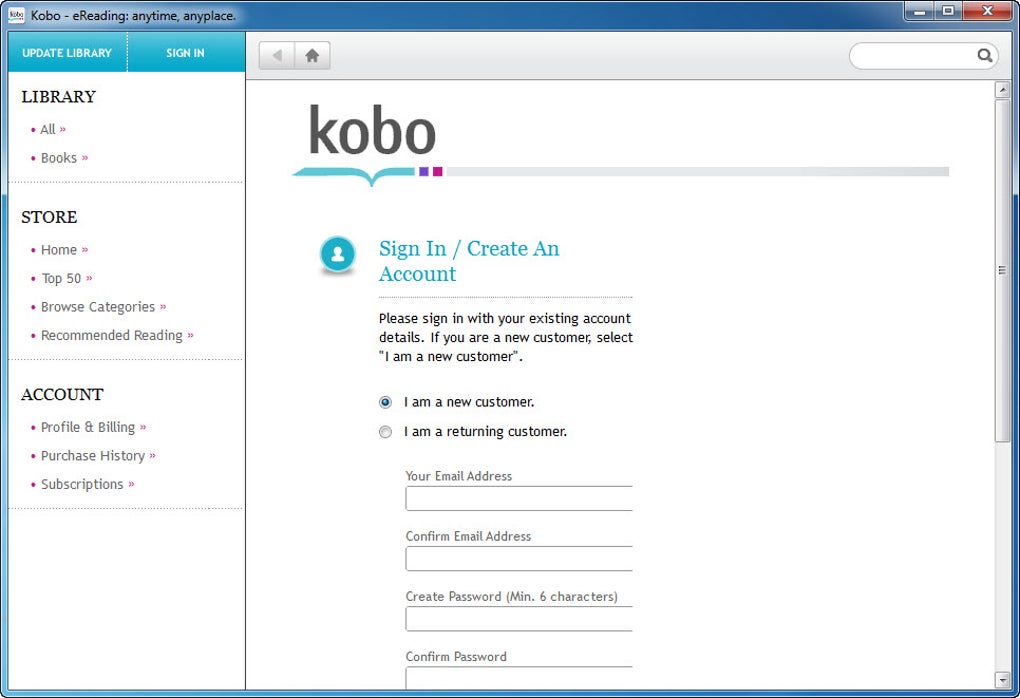This screenshot has width=1020, height=698.
Task: Open Subscriptions in Account section
Action: pyautogui.click(x=82, y=485)
